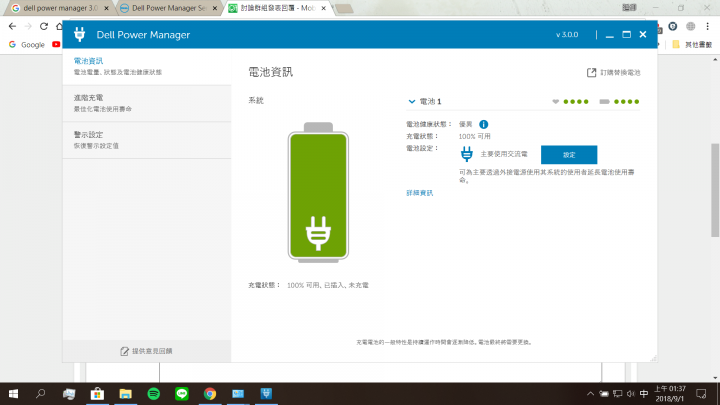Open LINE from the taskbar
The height and width of the screenshot is (405, 720).
point(182,394)
